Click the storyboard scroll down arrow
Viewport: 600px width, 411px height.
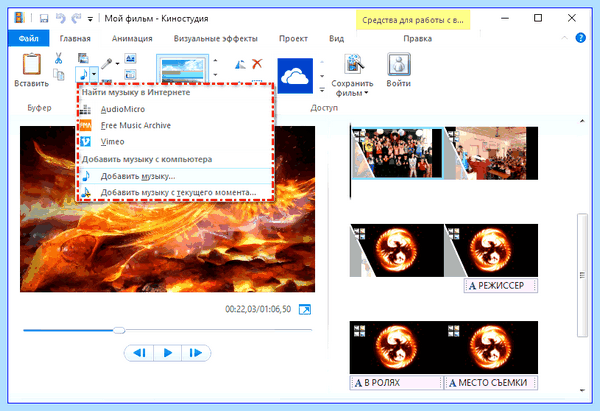coord(582,390)
